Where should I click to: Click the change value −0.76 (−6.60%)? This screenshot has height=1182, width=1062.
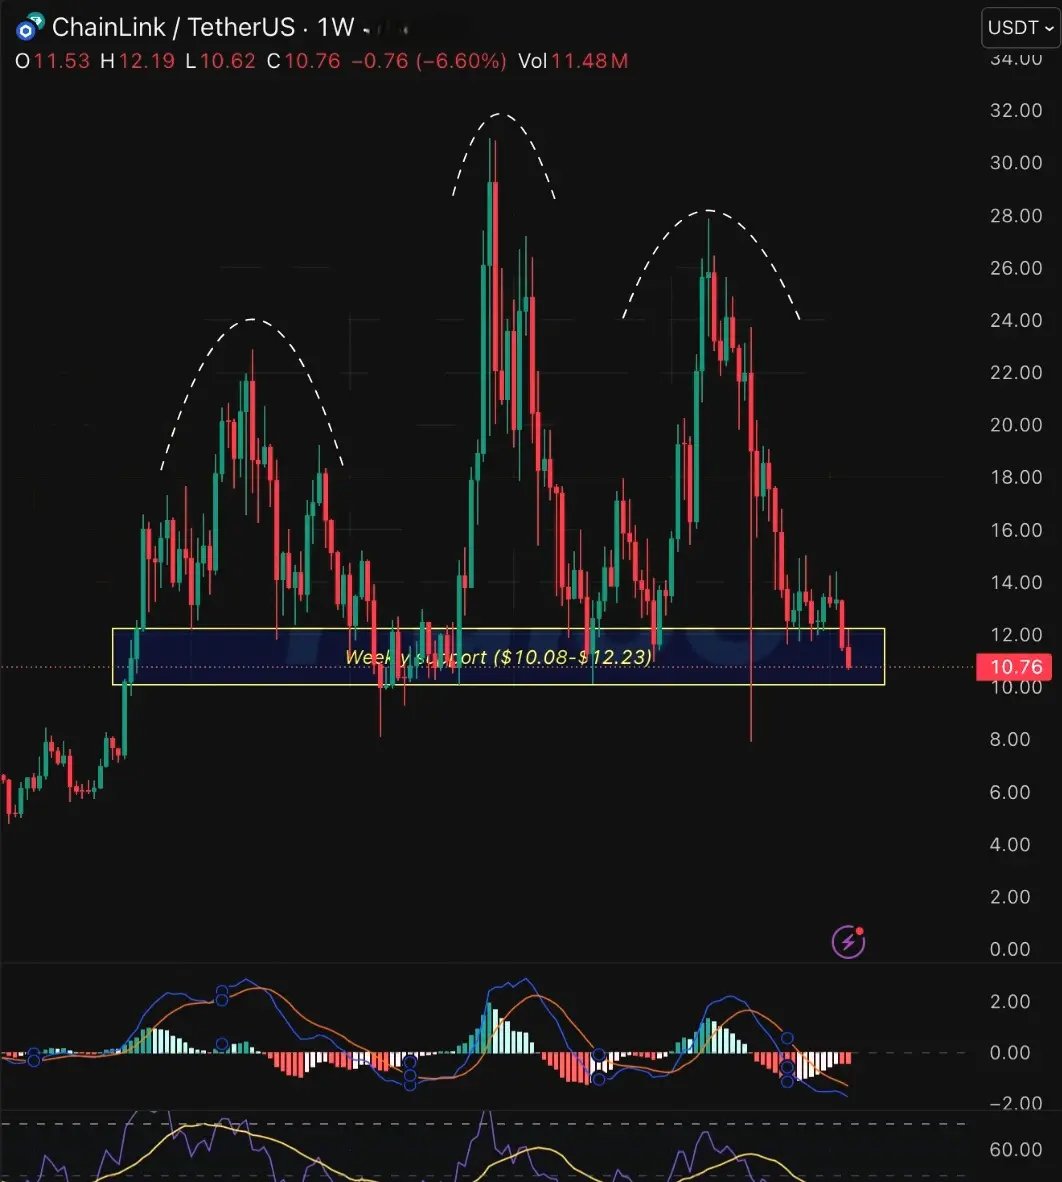coord(429,61)
